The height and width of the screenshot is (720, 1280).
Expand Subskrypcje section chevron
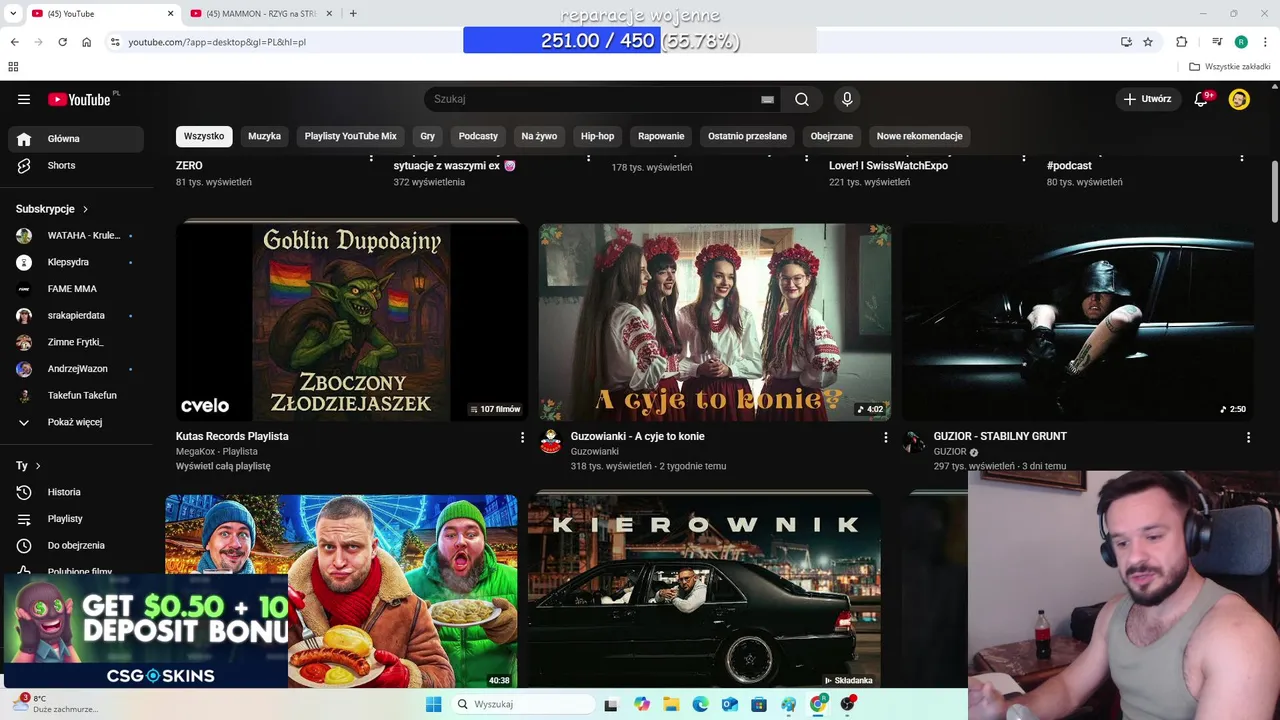click(85, 209)
